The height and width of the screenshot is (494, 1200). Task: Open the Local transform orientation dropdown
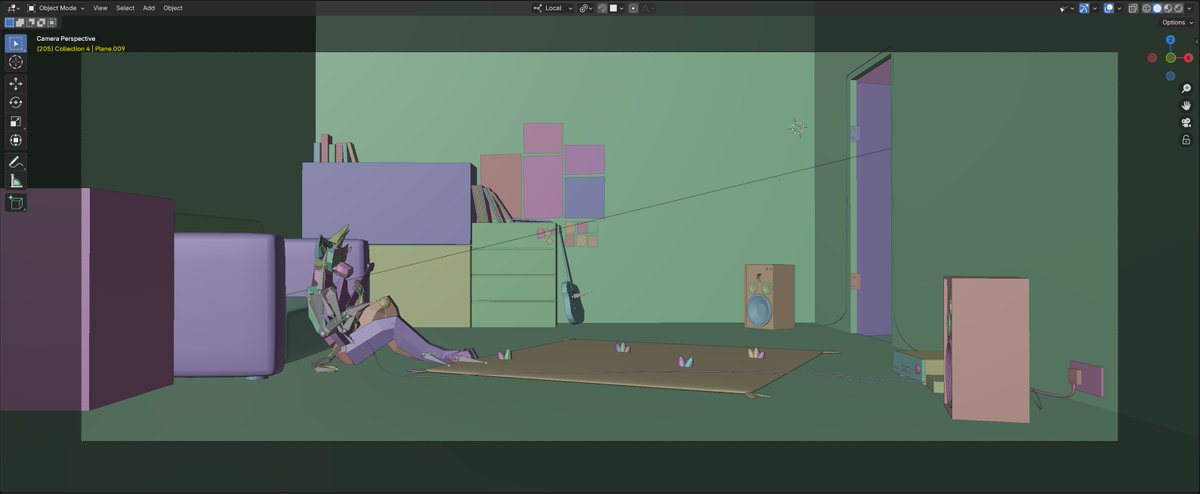553,8
